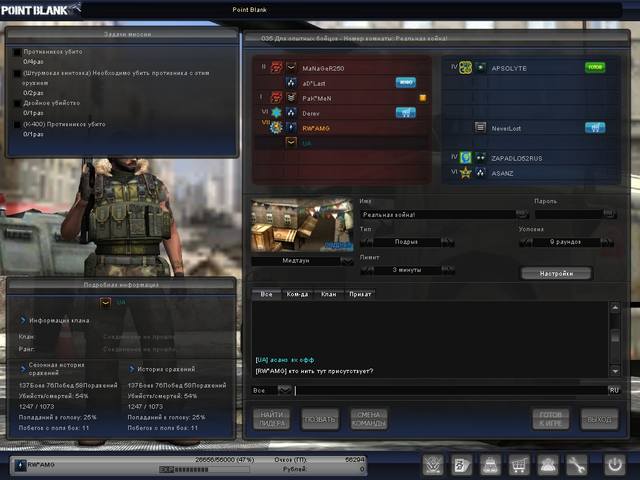Click the shop status badge next to Derex
Image resolution: width=640 pixels, height=480 pixels.
406,113
